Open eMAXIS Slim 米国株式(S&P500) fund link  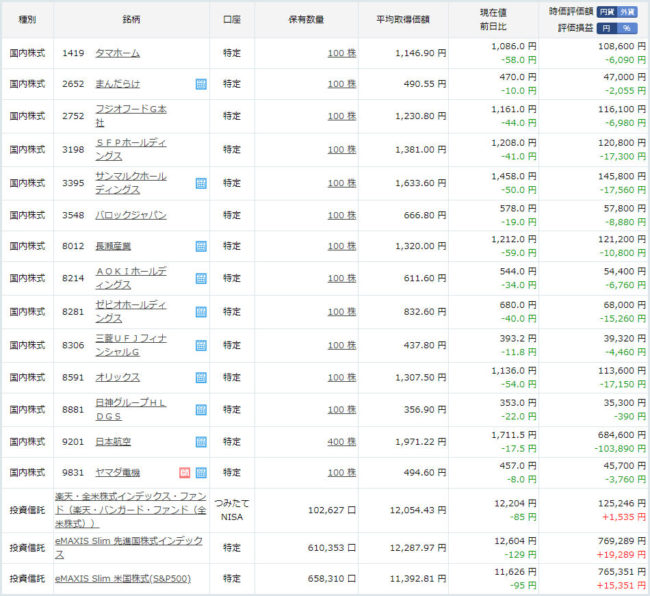[122, 578]
